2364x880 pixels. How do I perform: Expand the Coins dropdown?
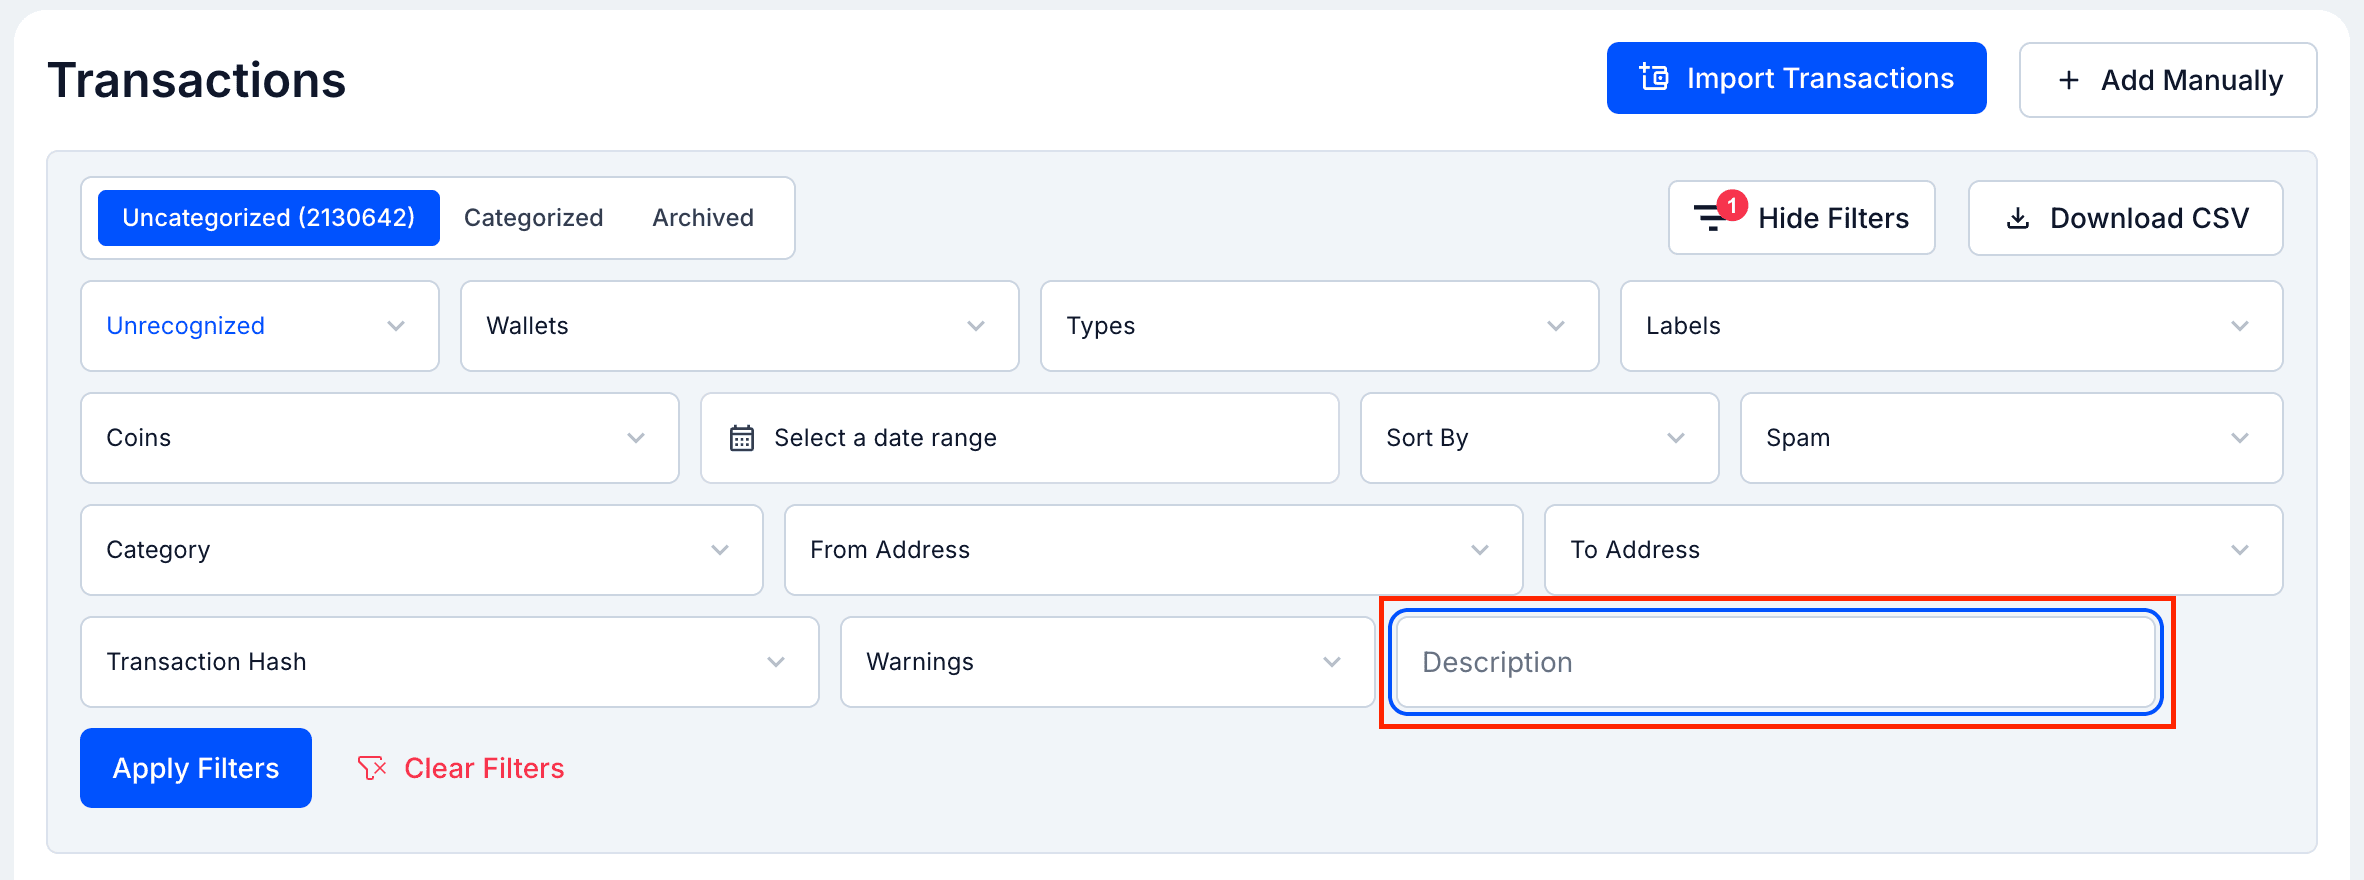click(x=379, y=438)
